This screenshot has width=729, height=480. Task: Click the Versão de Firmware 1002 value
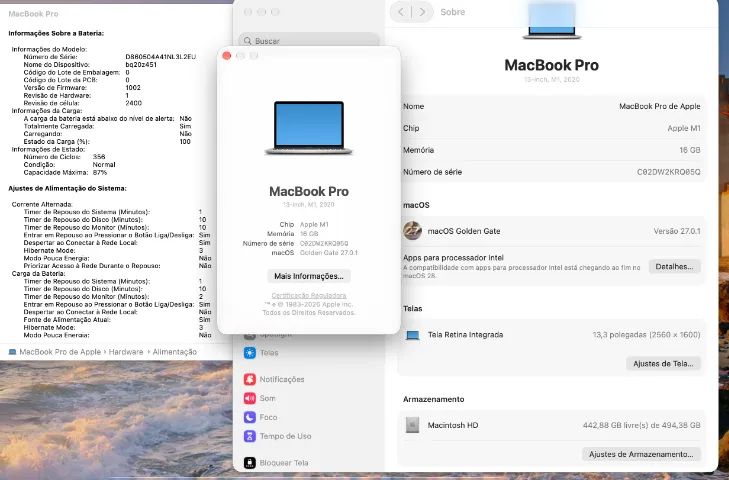pyautogui.click(x=133, y=87)
